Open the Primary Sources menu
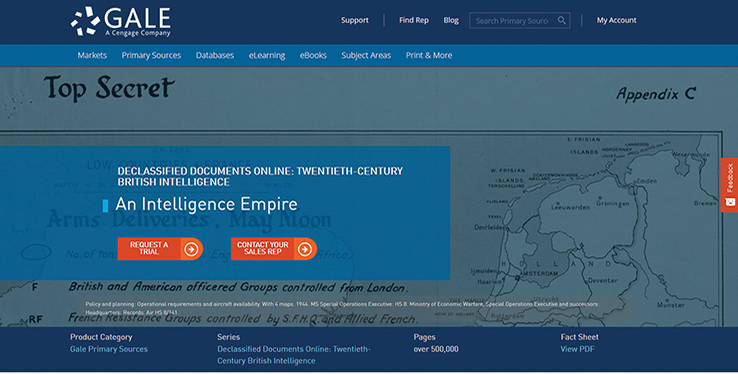The height and width of the screenshot is (374, 738). [151, 55]
